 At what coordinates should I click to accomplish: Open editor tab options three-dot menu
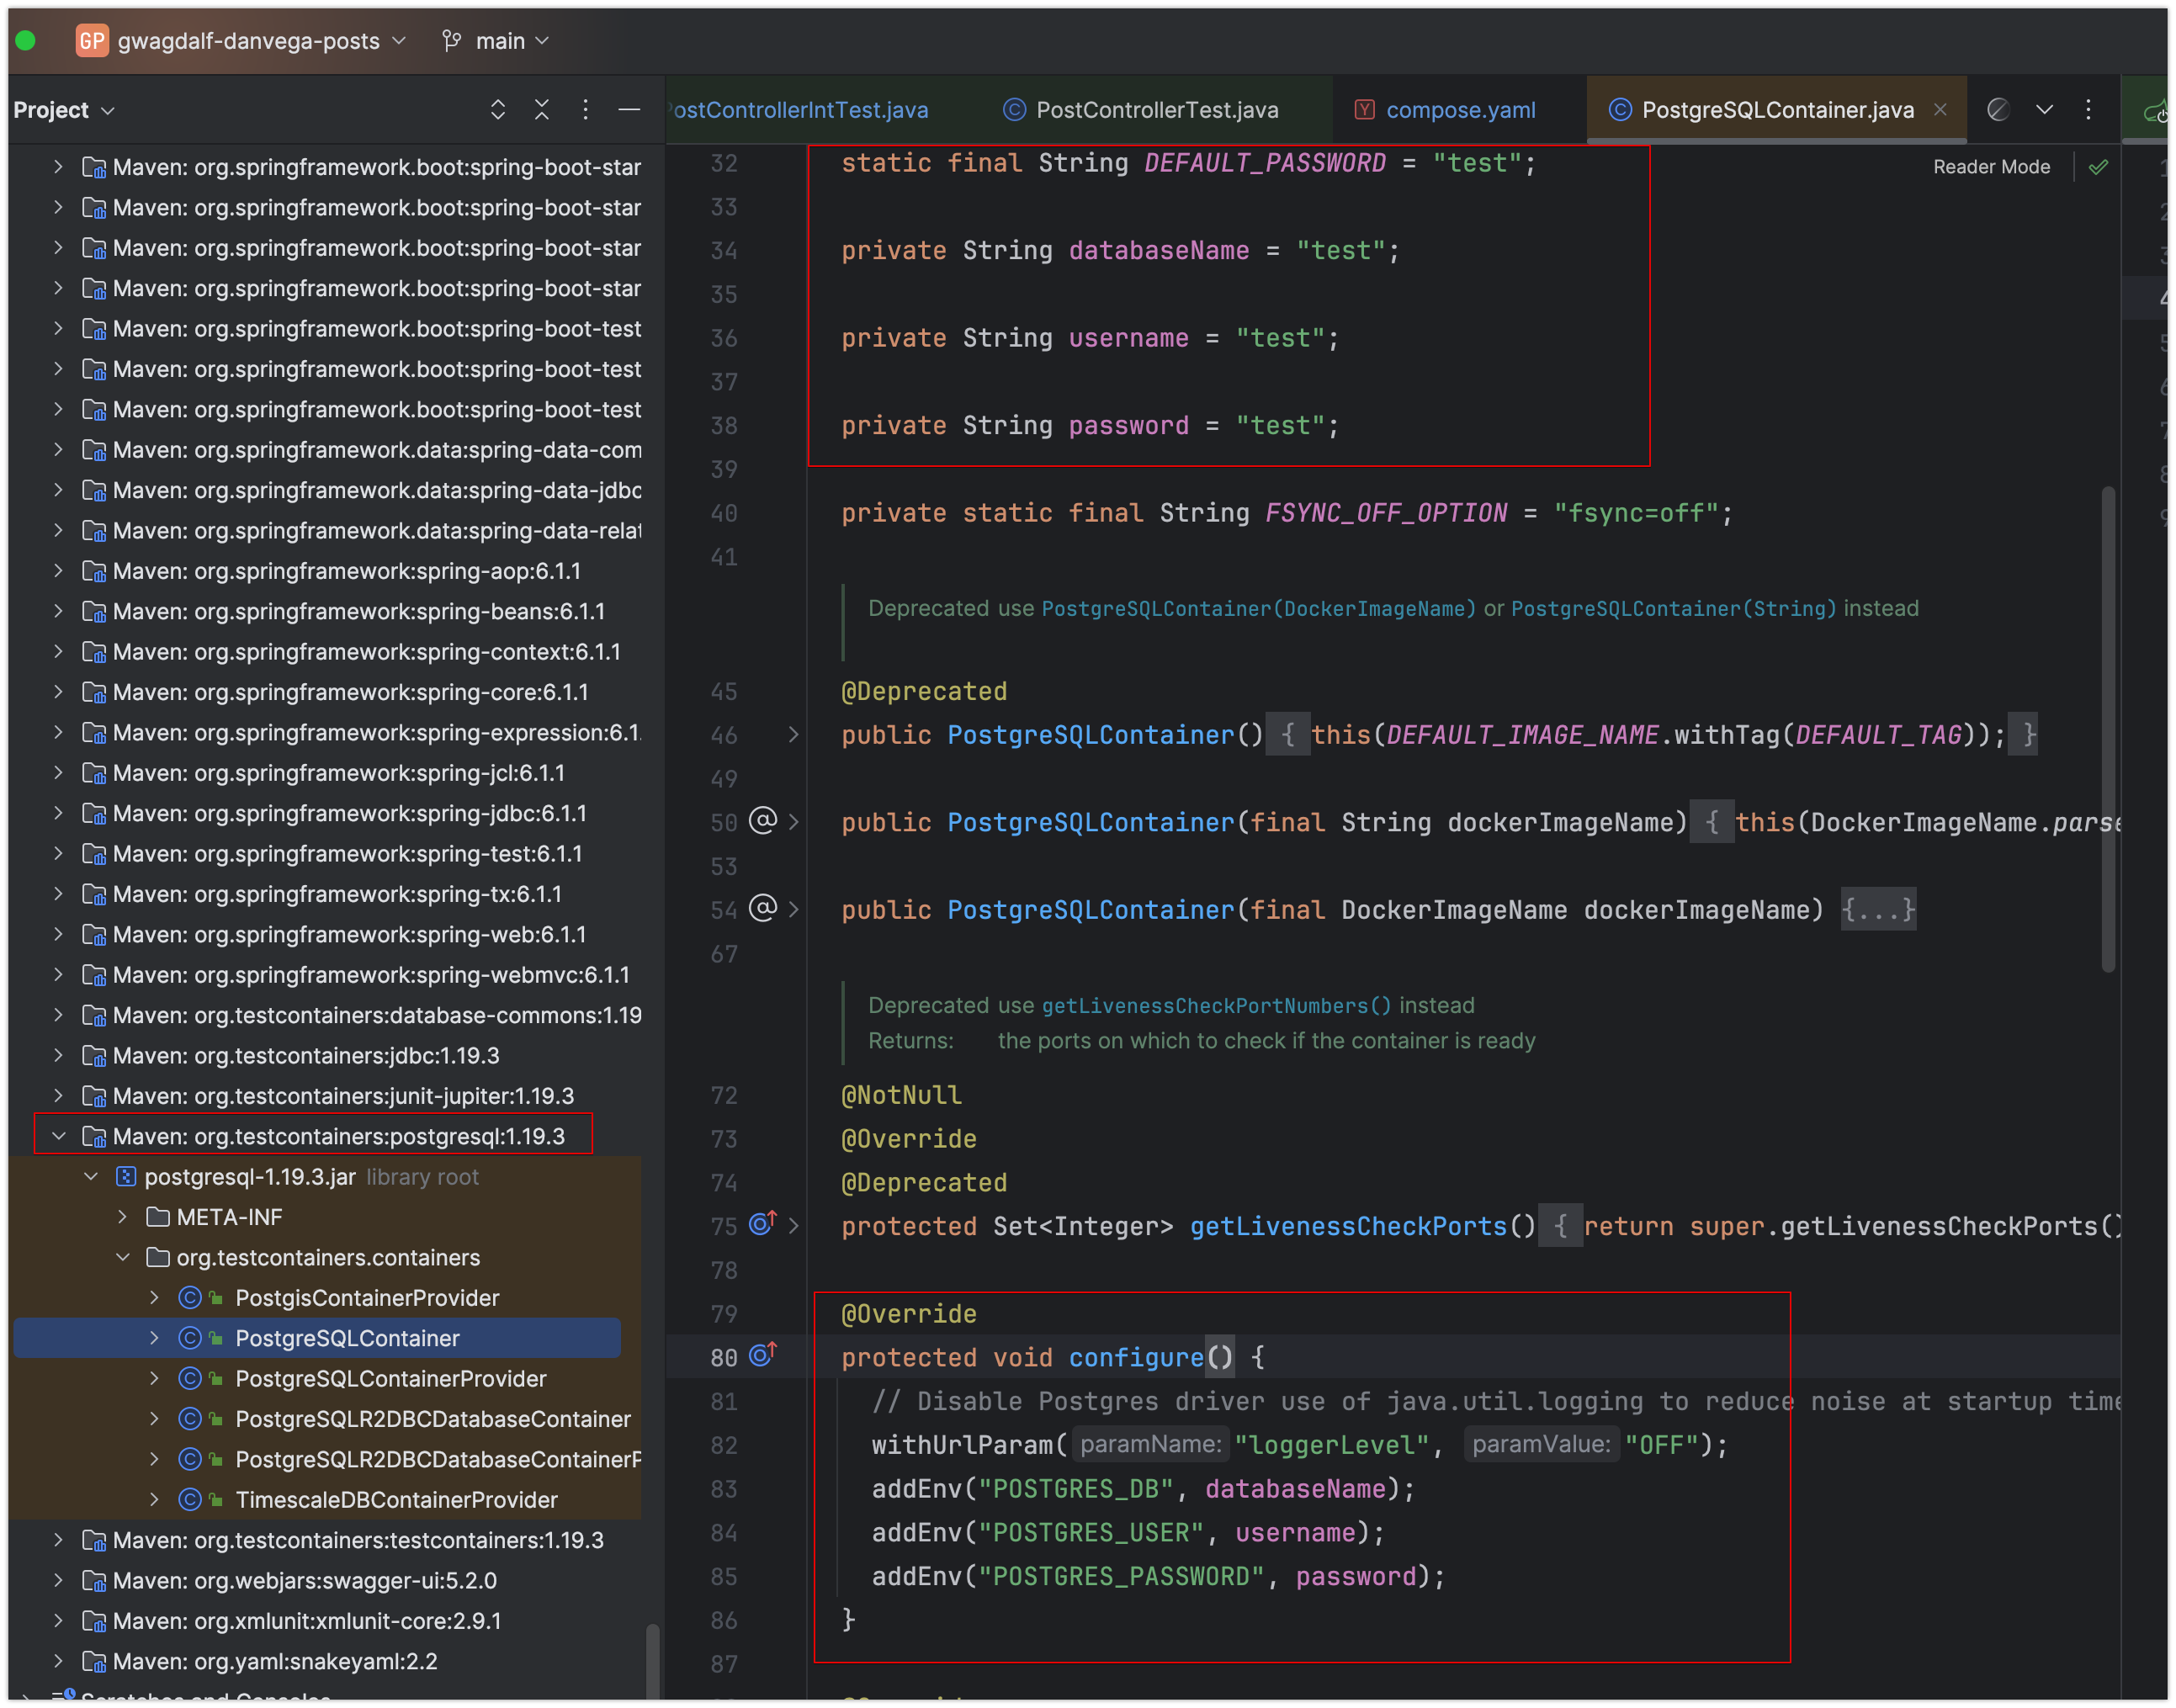(2088, 110)
